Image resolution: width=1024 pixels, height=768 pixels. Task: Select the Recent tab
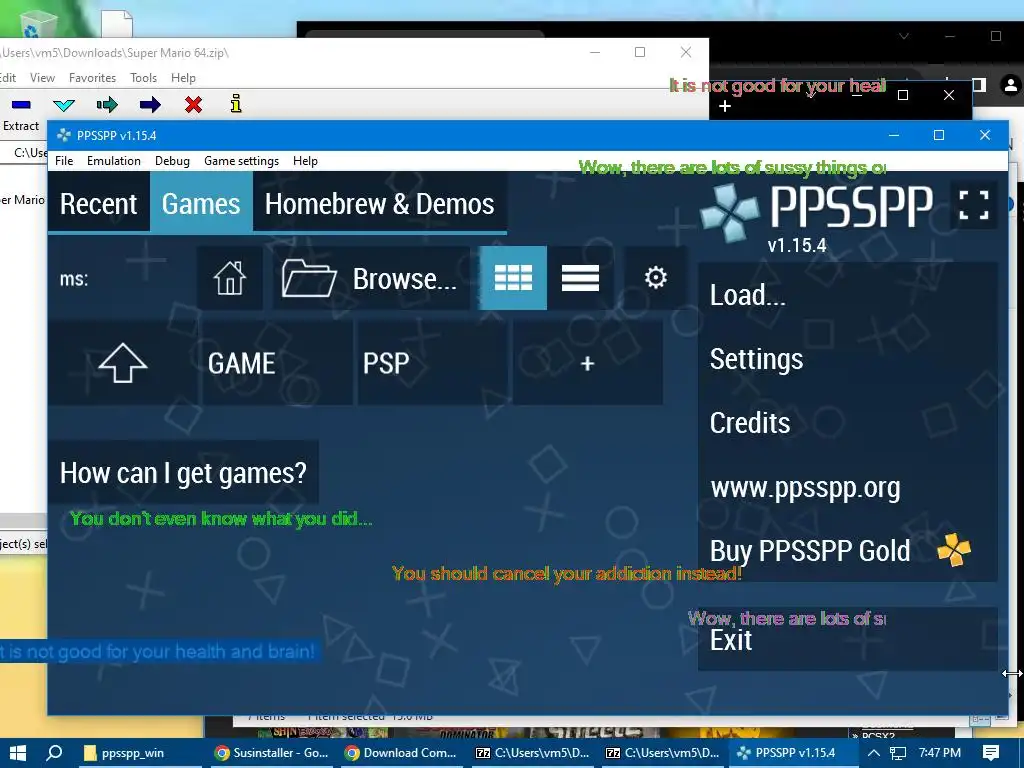tap(99, 204)
